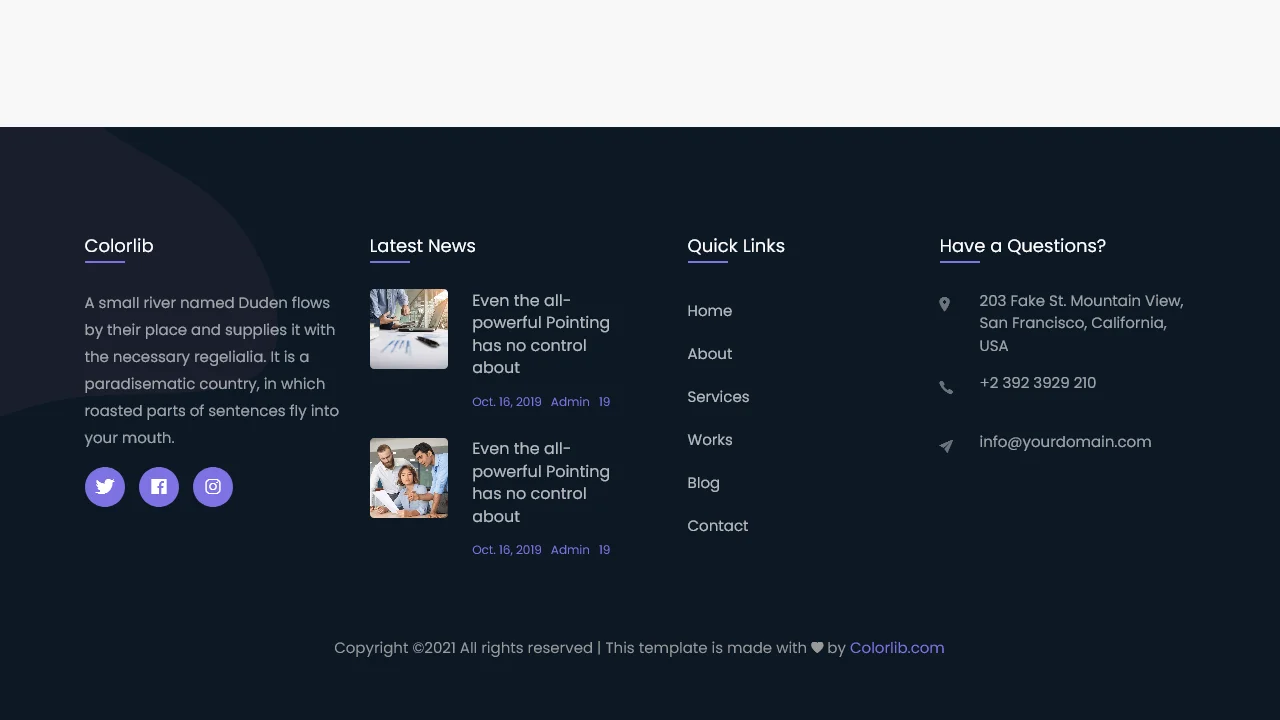Visit the Blog from Quick Links
1280x720 pixels.
click(703, 483)
